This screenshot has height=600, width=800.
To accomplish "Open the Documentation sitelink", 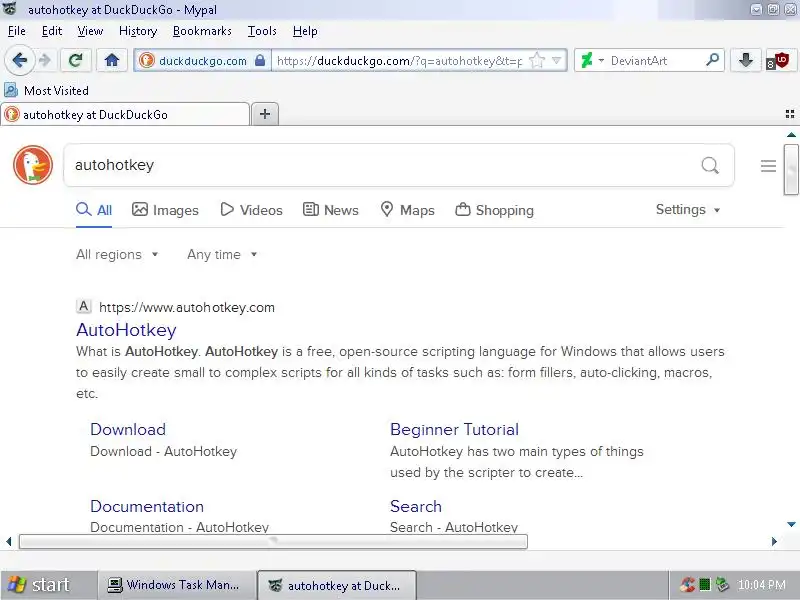I will point(147,506).
